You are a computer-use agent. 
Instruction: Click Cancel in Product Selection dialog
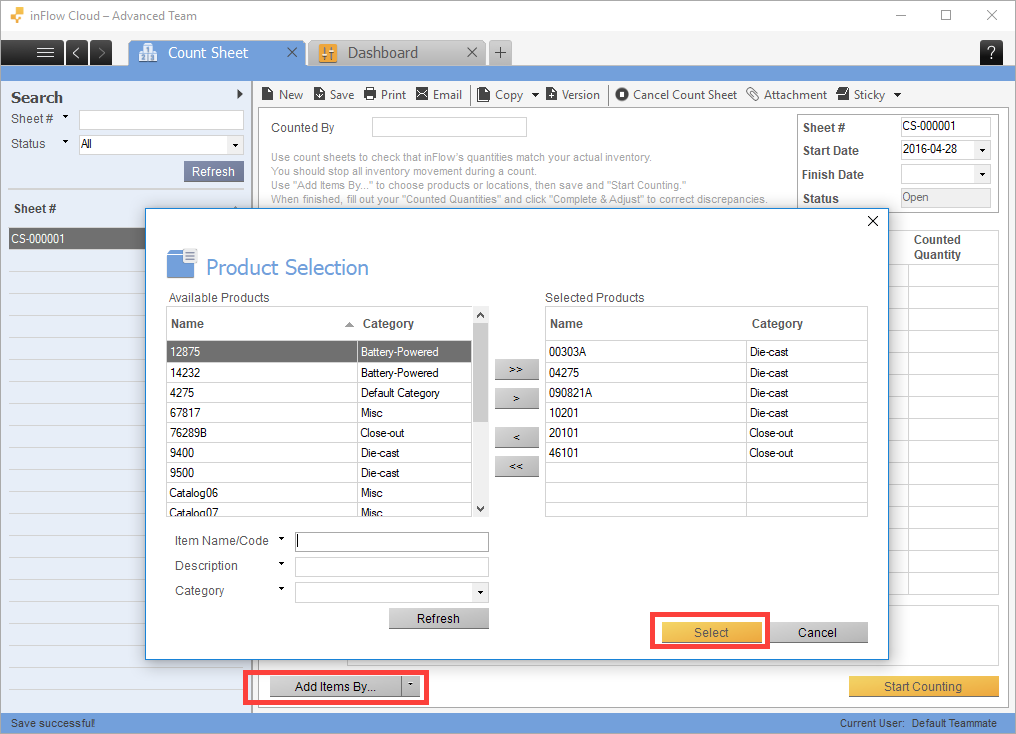click(817, 632)
